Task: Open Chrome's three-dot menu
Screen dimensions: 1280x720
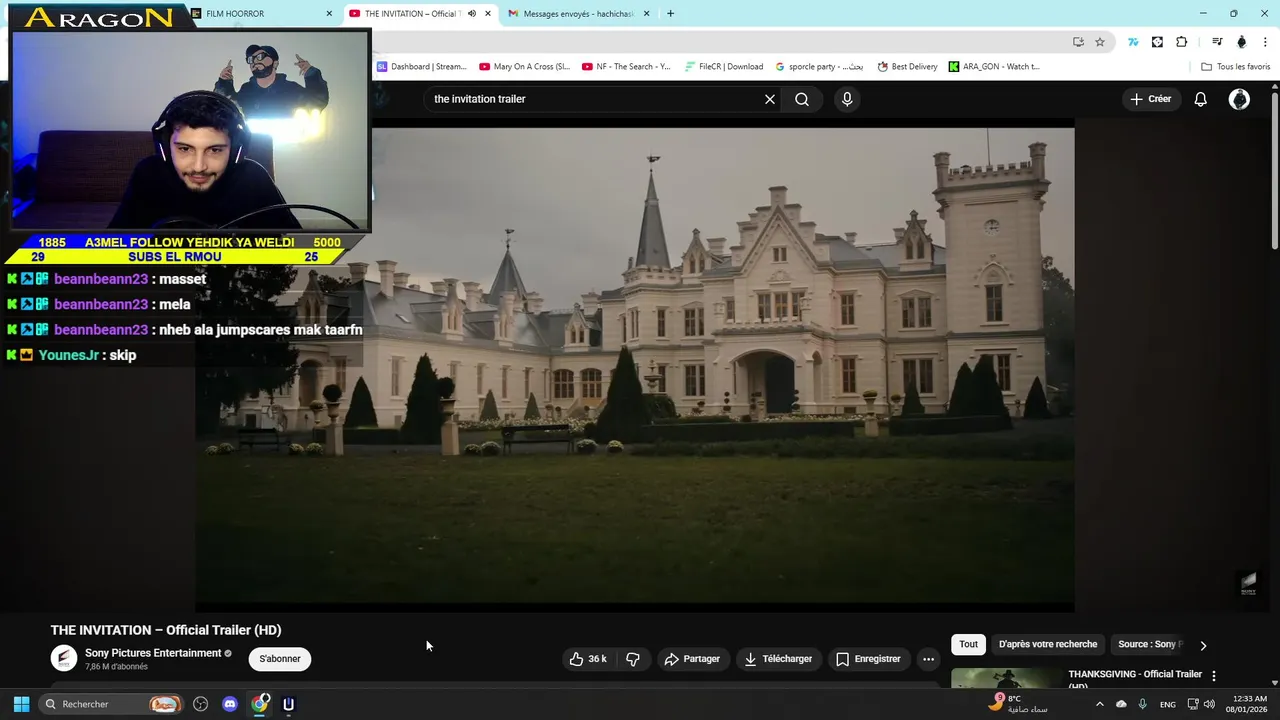Action: [x=1266, y=42]
